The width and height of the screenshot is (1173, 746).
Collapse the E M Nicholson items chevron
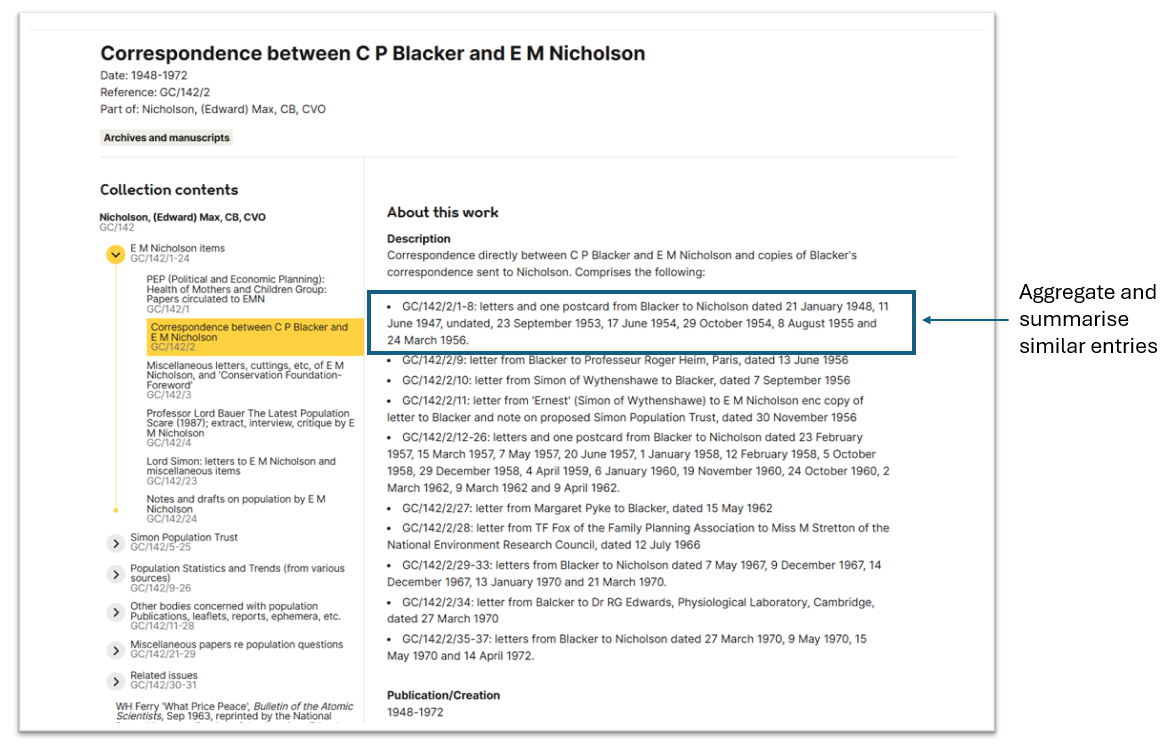tap(116, 255)
